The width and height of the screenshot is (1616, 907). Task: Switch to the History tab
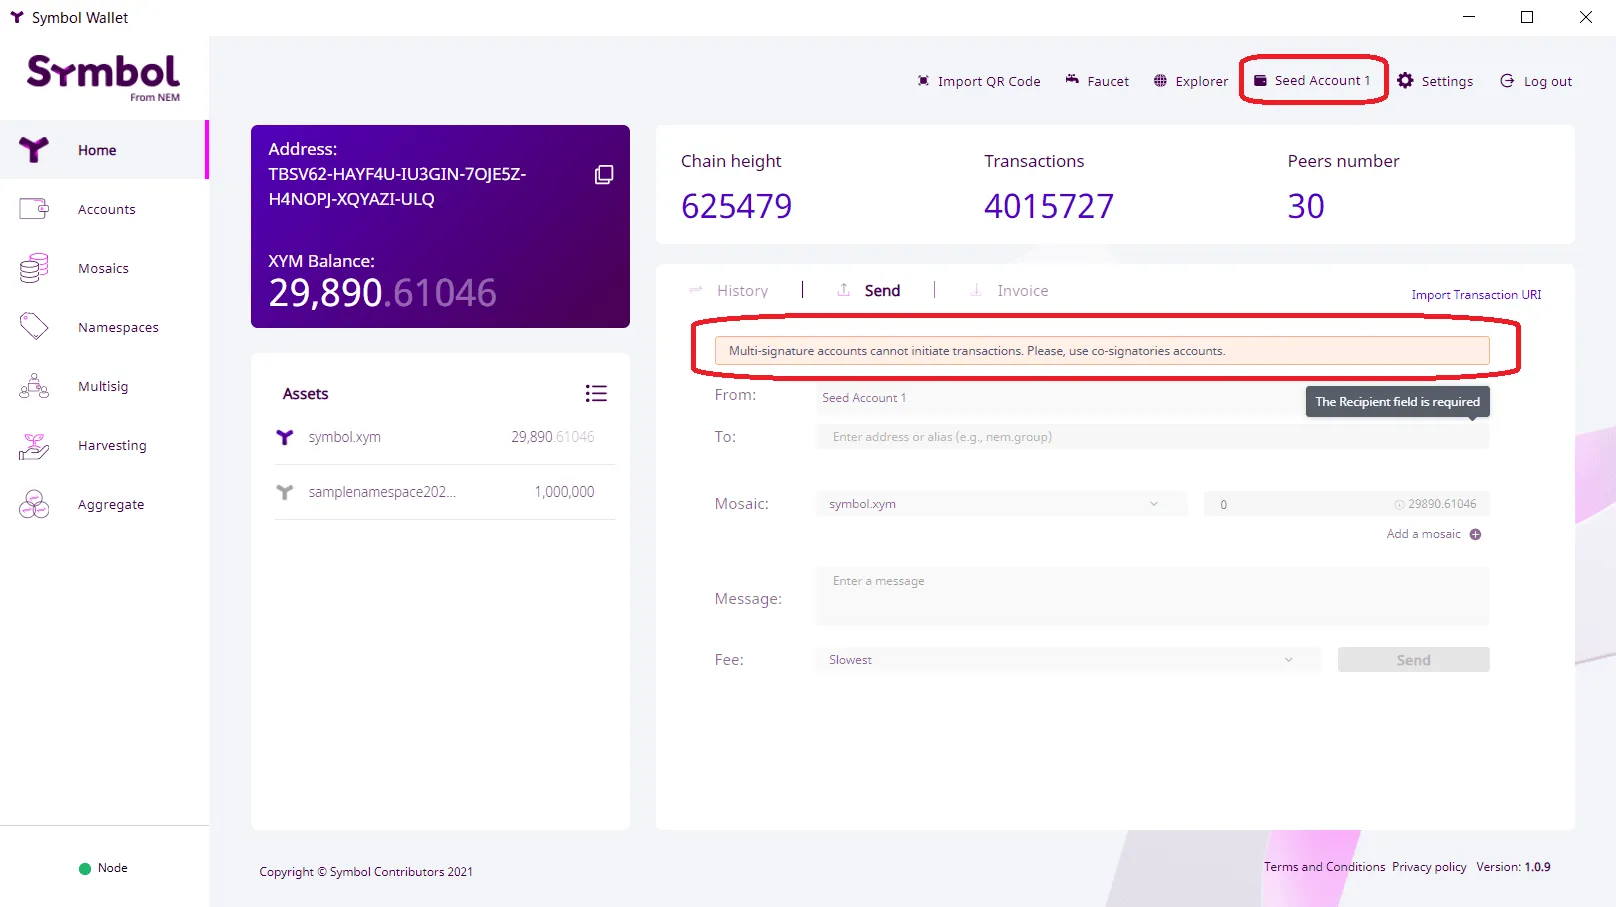coord(742,290)
